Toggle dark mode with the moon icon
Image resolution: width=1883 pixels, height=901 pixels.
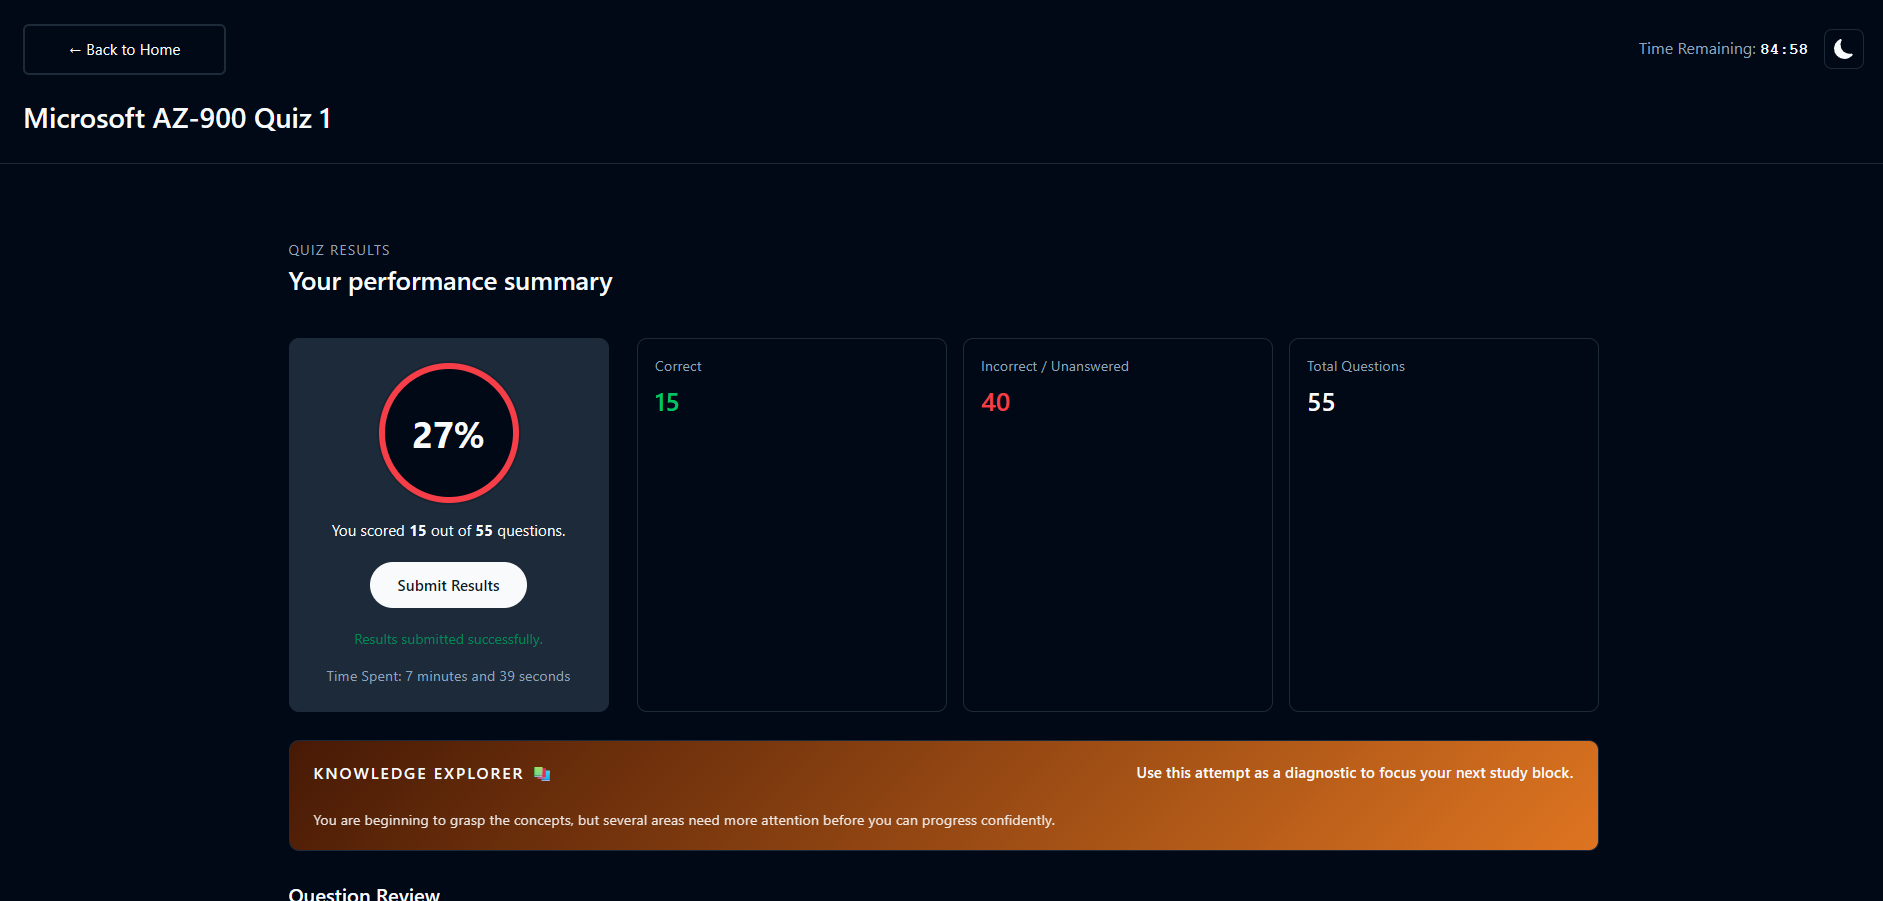tap(1843, 49)
